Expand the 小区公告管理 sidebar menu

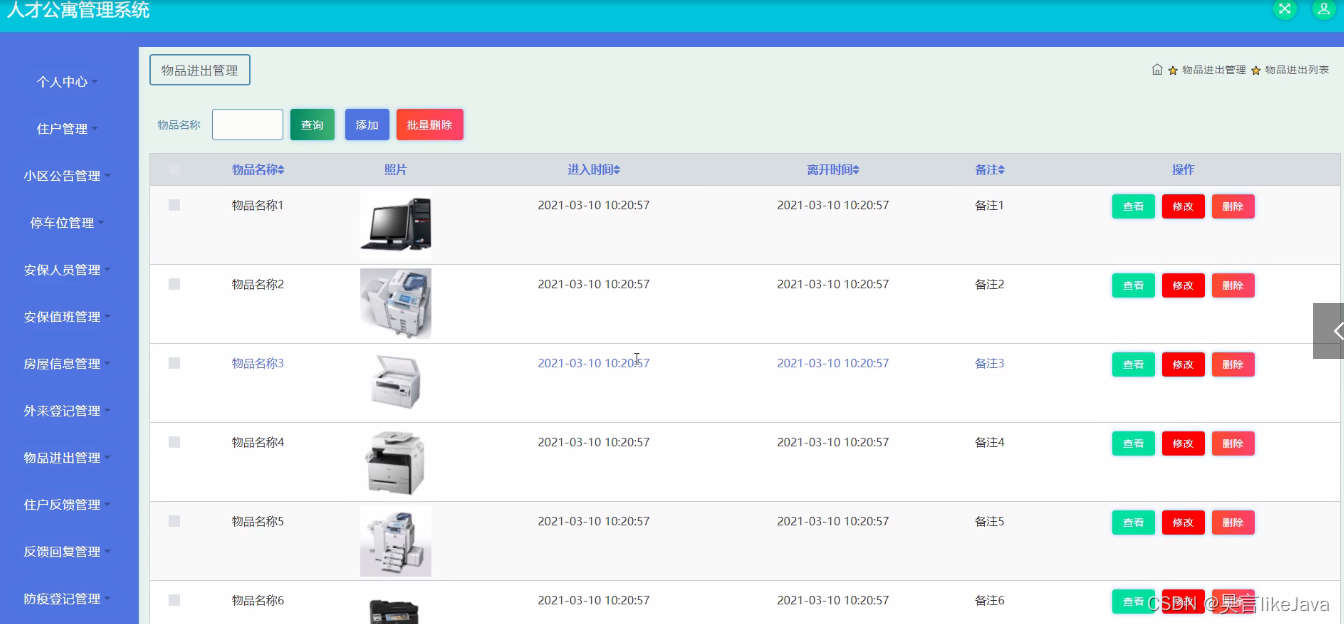click(x=68, y=176)
